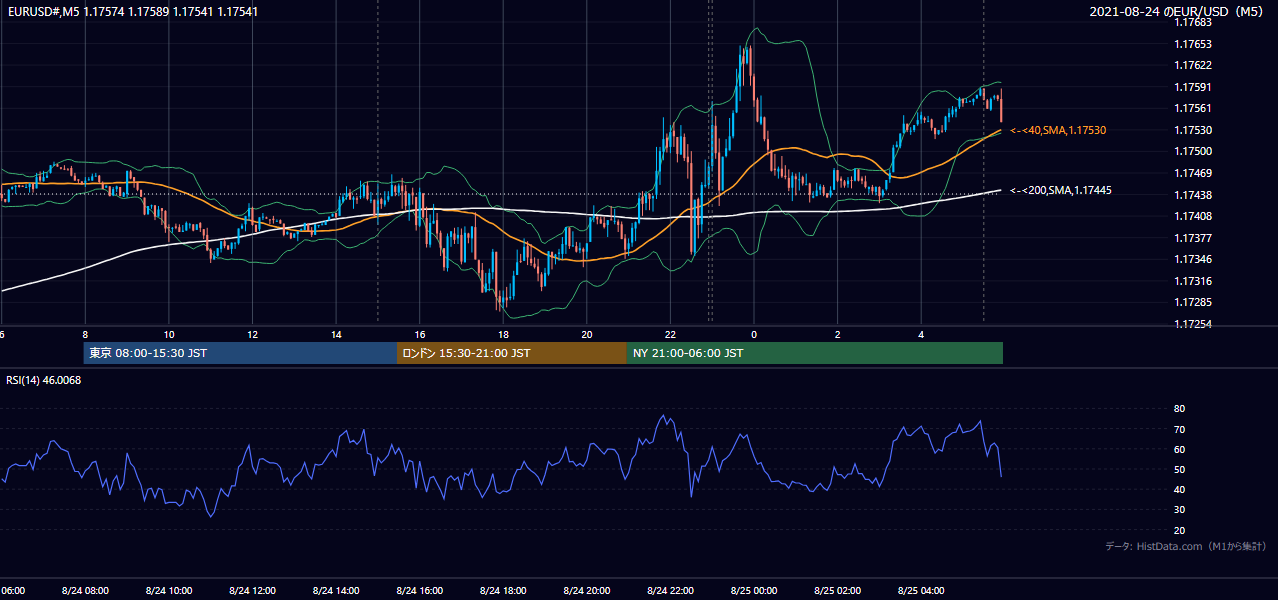Click the 8/24 22:00 time axis label

click(x=671, y=591)
